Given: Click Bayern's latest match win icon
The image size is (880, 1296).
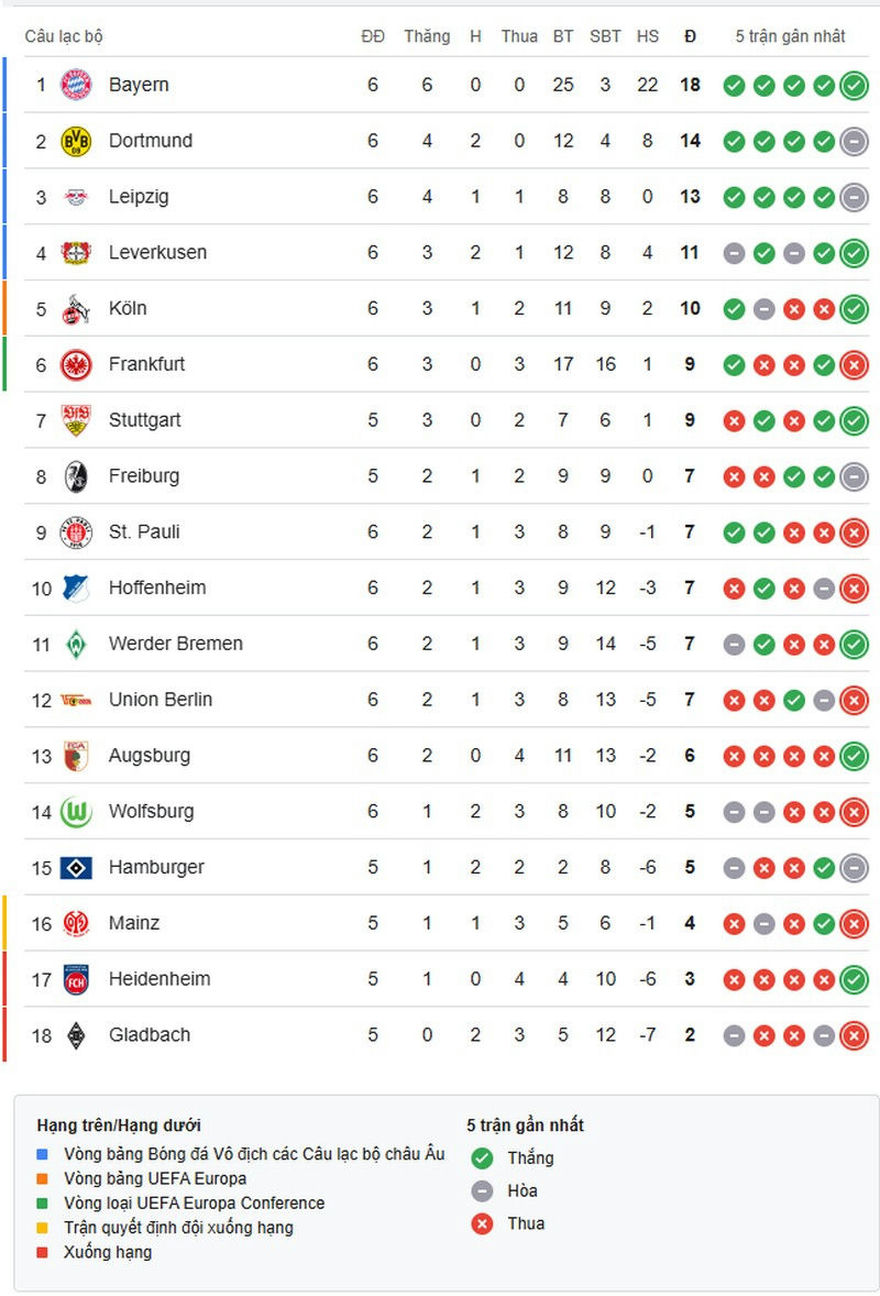Looking at the screenshot, I should point(854,86).
